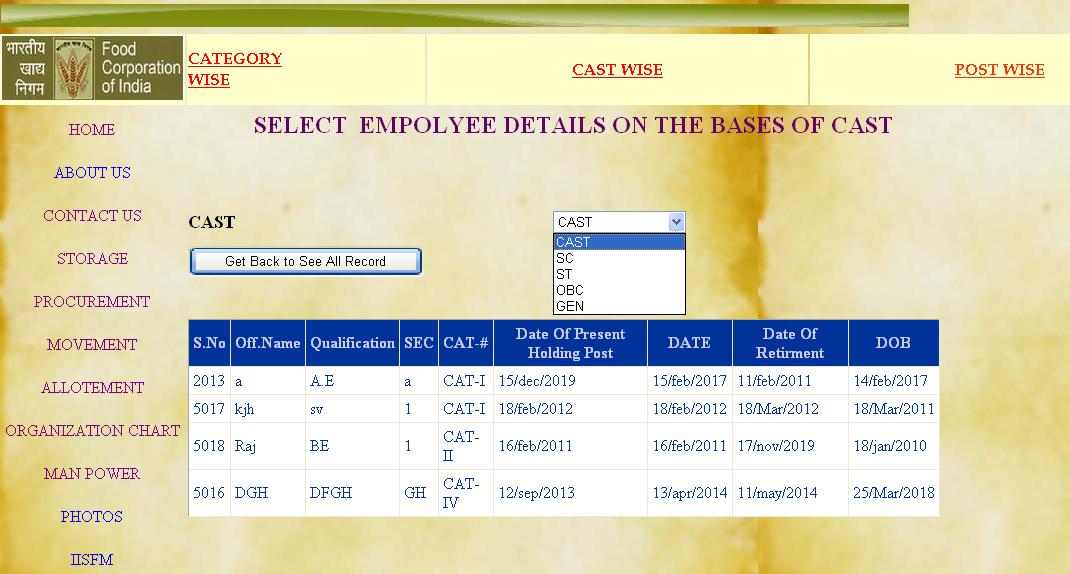Click the DATE column header

pyautogui.click(x=689, y=343)
